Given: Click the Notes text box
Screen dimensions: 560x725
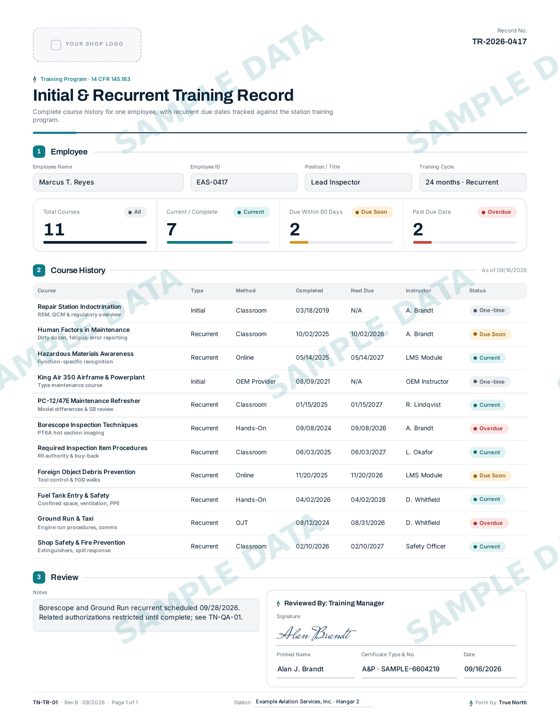Looking at the screenshot, I should pyautogui.click(x=146, y=614).
